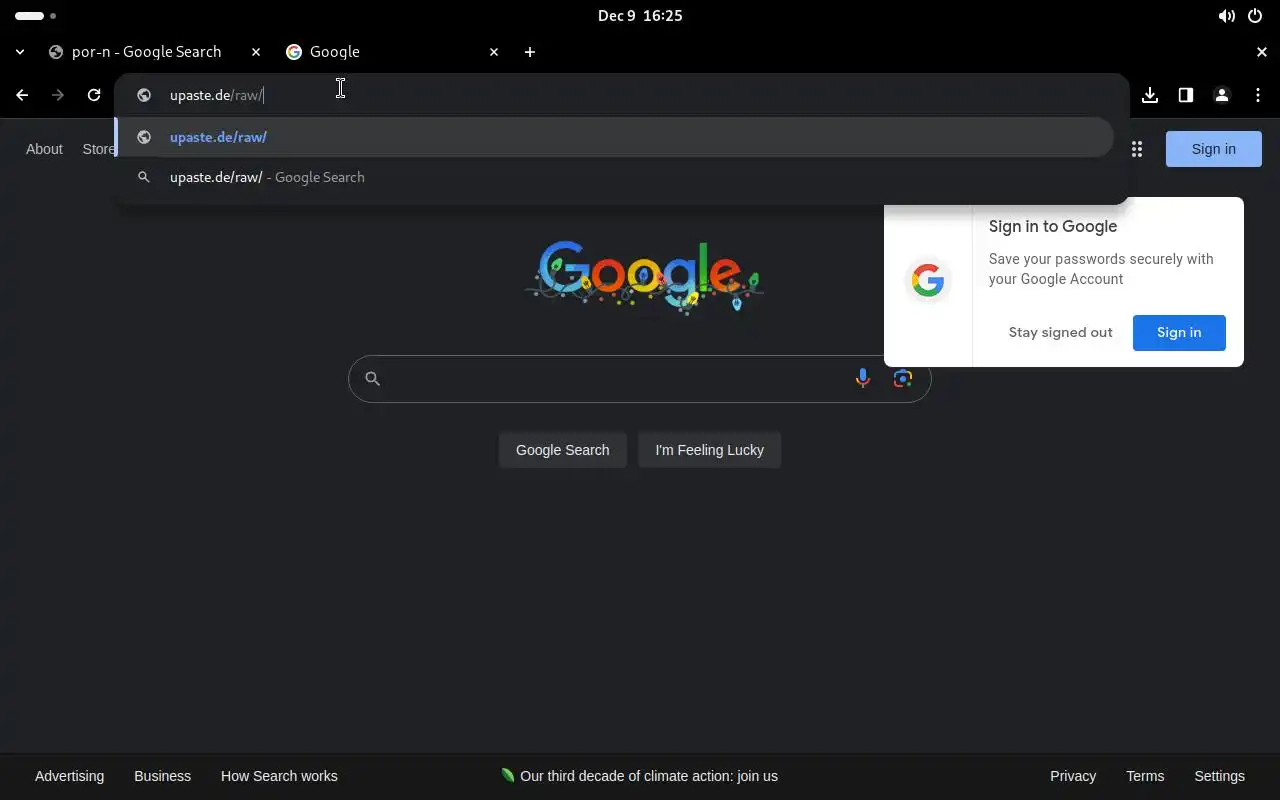Click the magnifier icon in search box
The width and height of the screenshot is (1280, 800).
point(372,379)
